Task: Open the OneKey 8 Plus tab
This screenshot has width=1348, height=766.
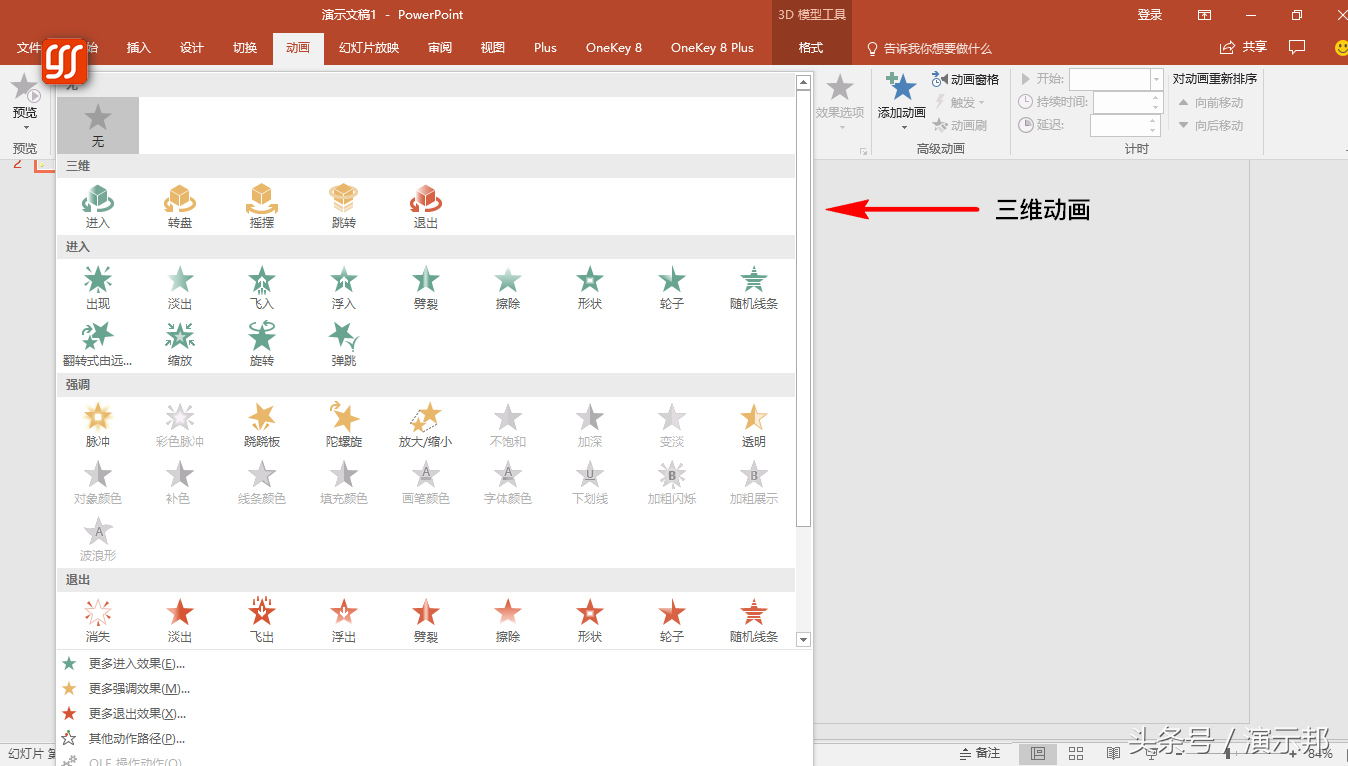Action: [x=712, y=48]
